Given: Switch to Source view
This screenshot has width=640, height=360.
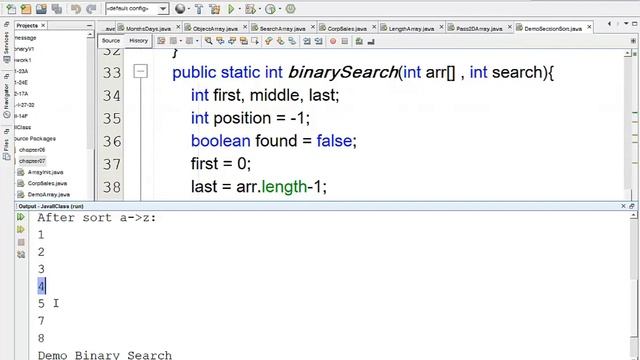Looking at the screenshot, I should [111, 41].
